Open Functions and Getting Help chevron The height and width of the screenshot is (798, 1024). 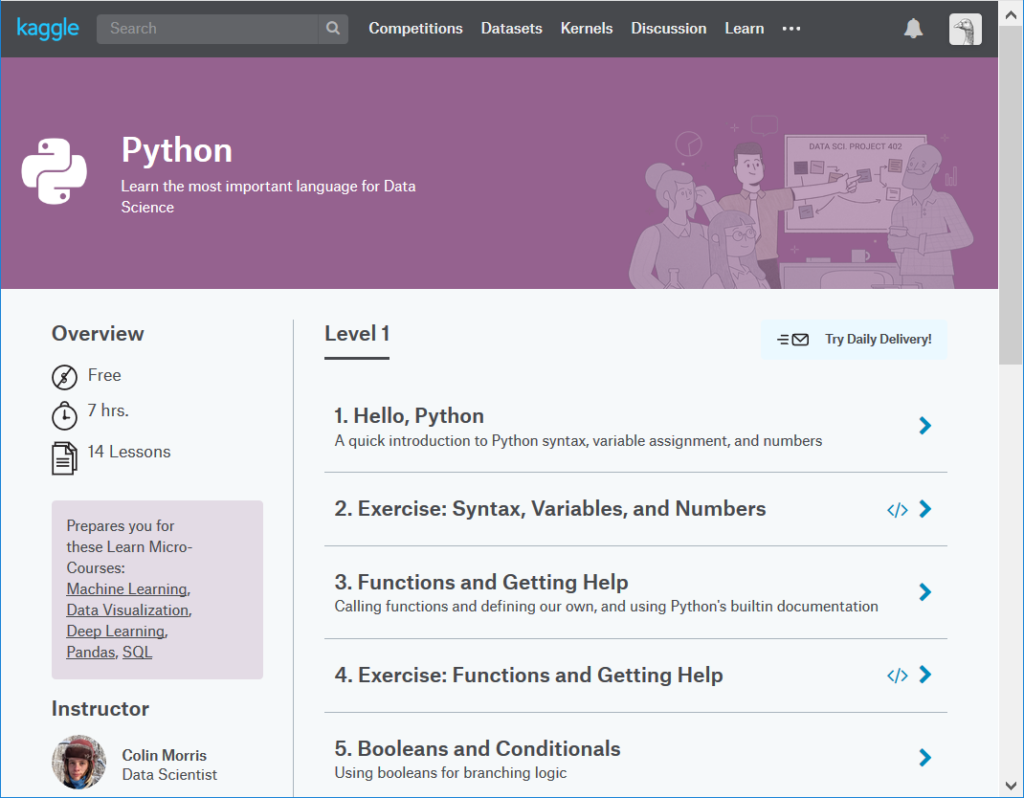click(x=925, y=592)
